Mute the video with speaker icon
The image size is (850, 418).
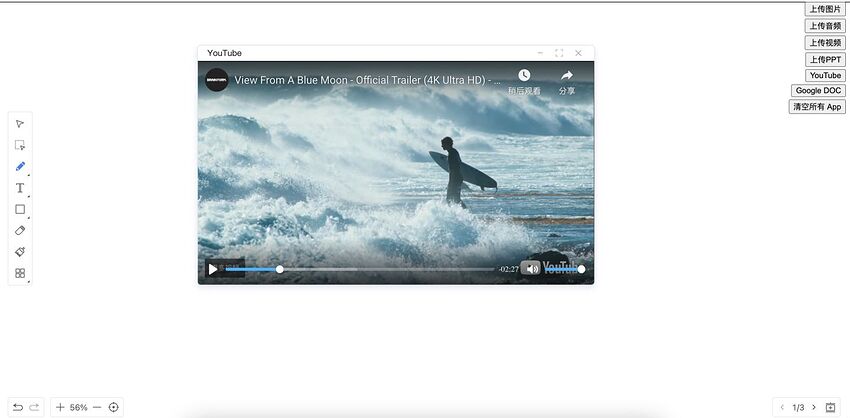click(531, 269)
